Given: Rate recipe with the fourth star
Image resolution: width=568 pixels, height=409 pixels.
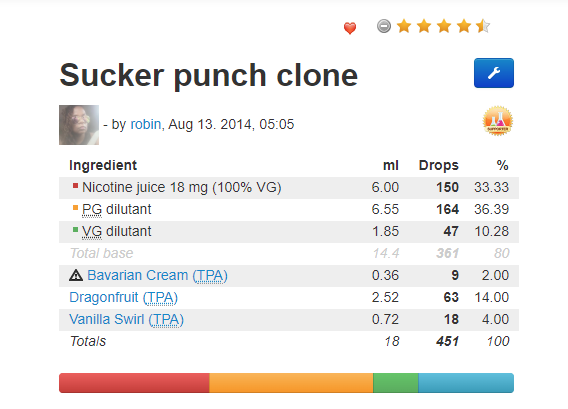Looking at the screenshot, I should tap(464, 26).
